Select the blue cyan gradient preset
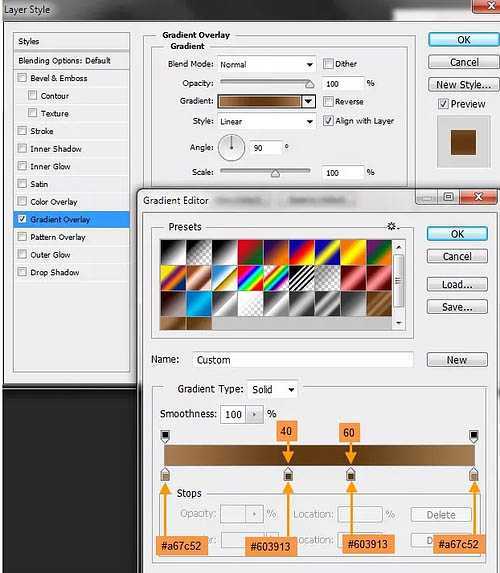 pos(199,304)
